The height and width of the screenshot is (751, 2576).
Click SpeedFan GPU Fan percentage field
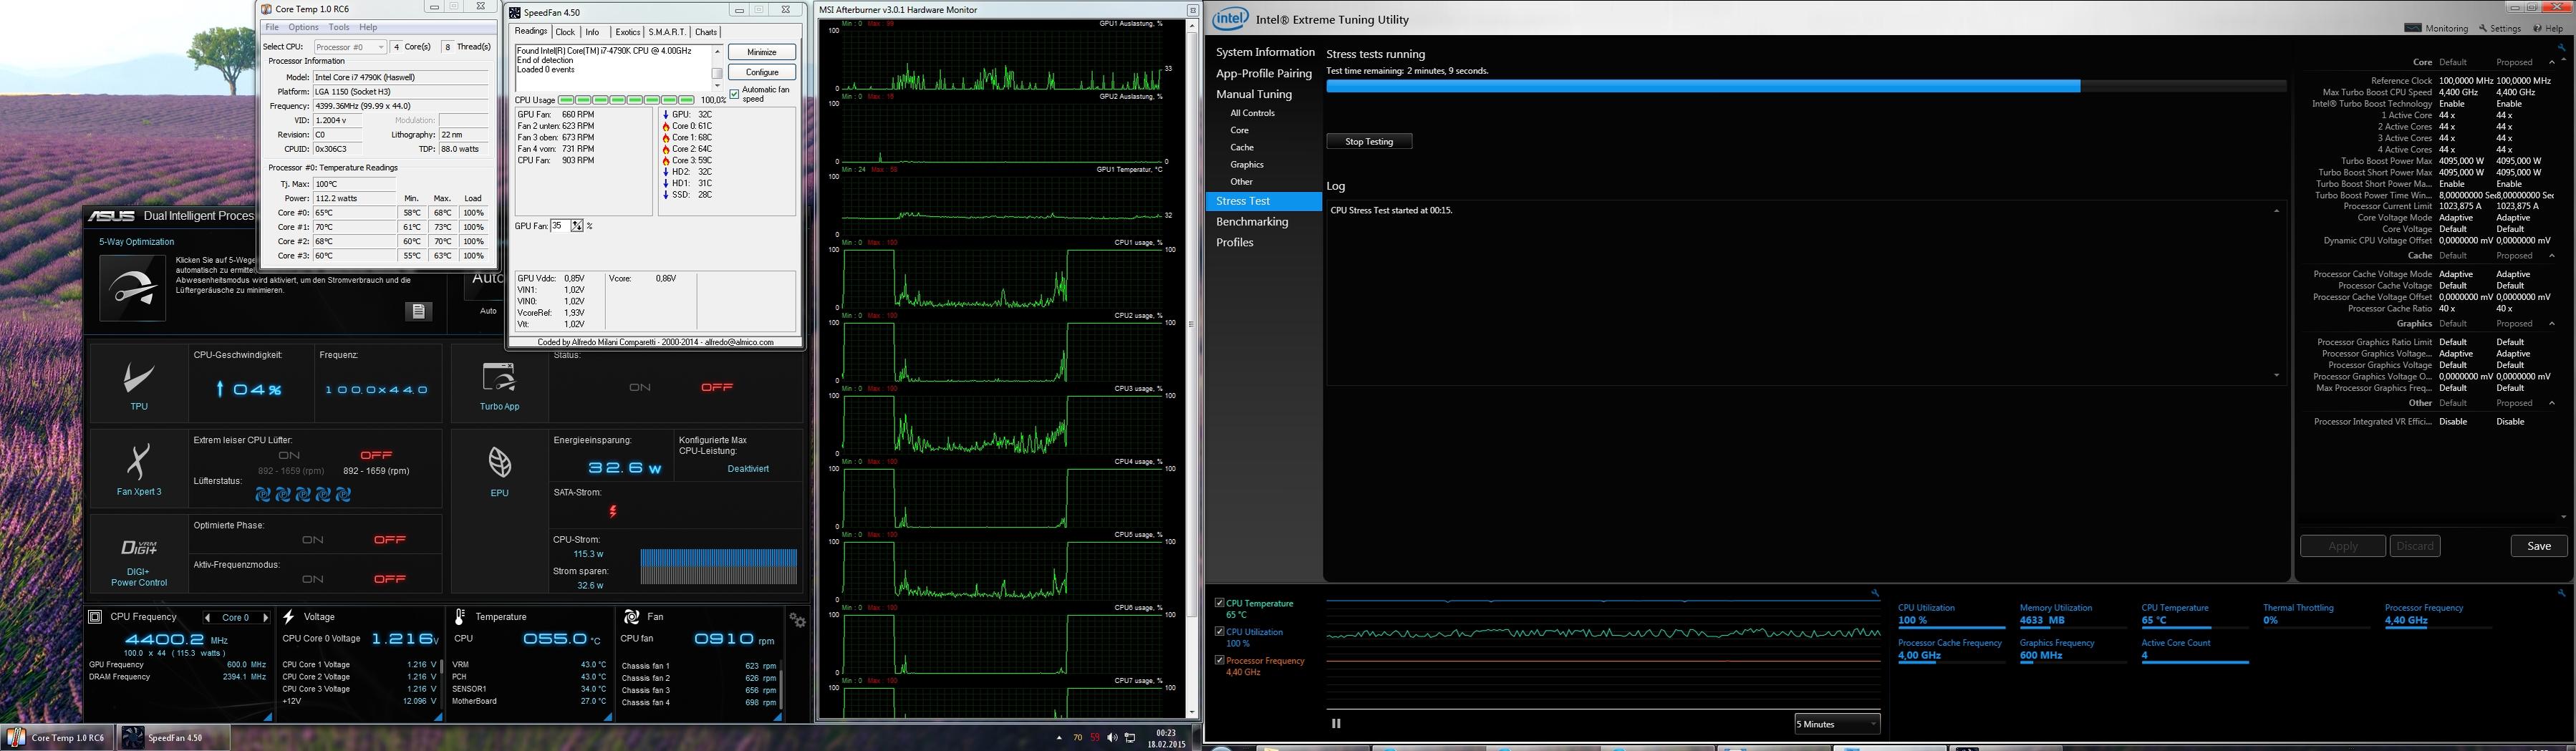(560, 226)
